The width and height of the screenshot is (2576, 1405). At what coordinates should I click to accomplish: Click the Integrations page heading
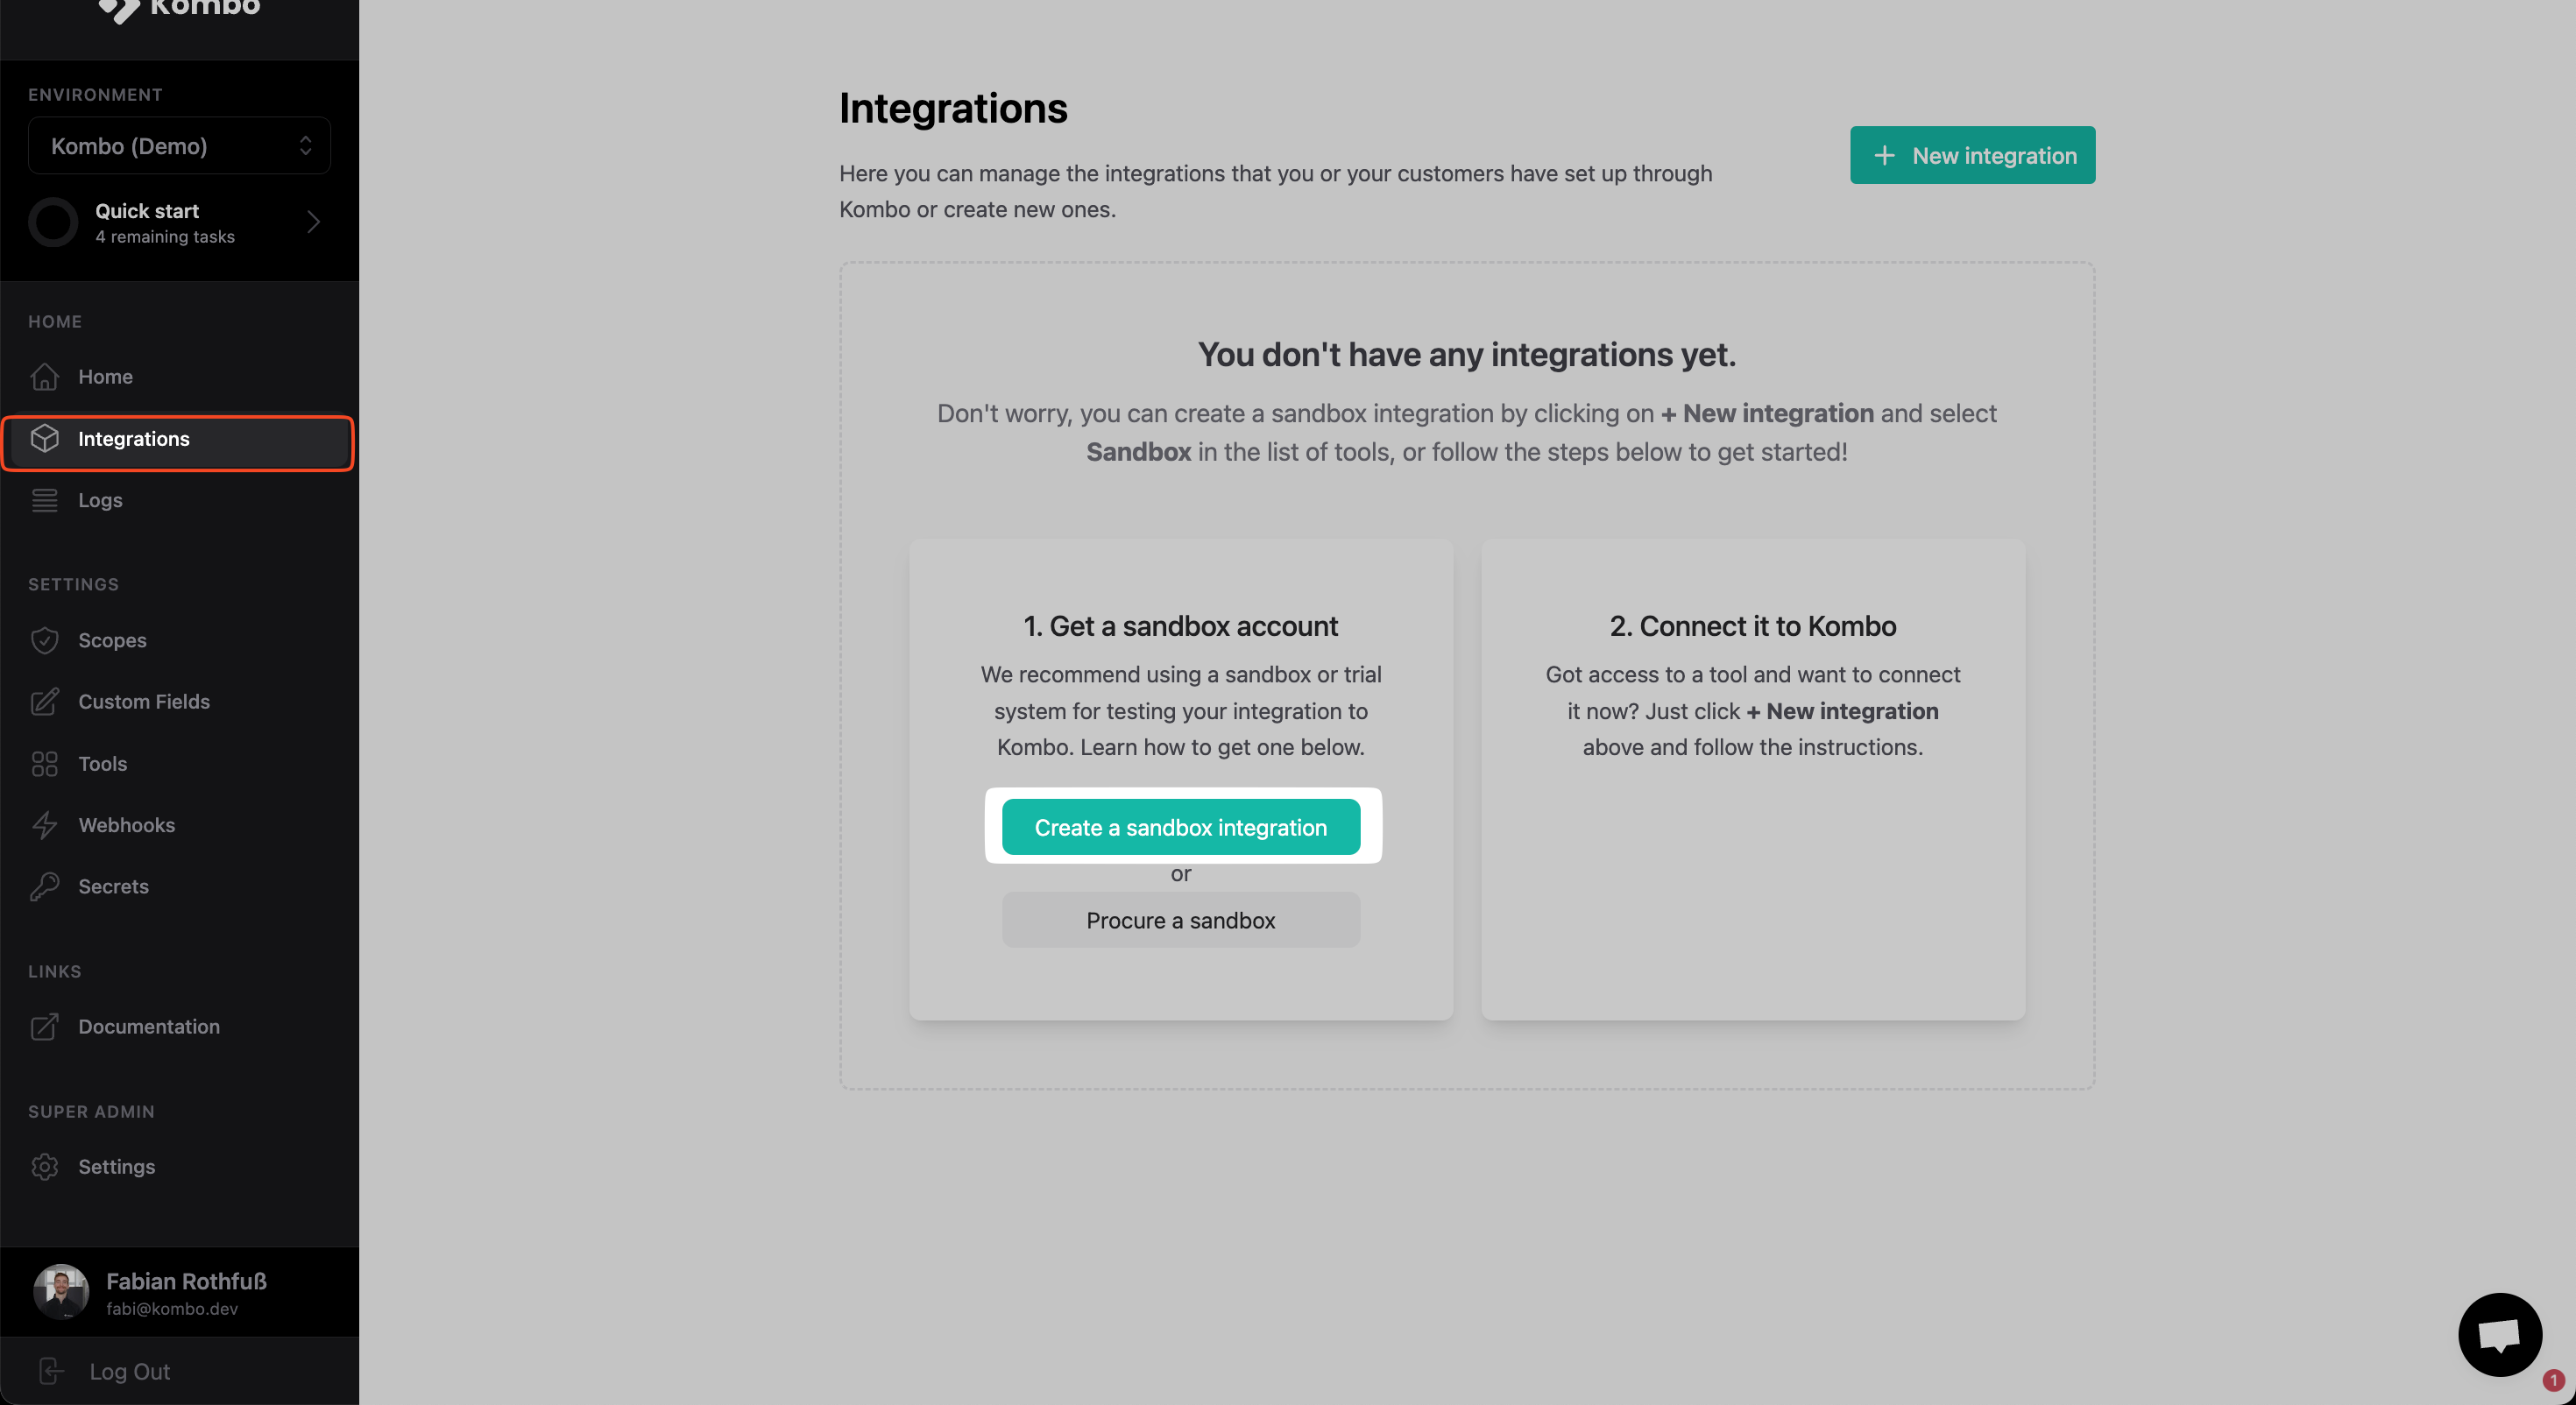(953, 108)
